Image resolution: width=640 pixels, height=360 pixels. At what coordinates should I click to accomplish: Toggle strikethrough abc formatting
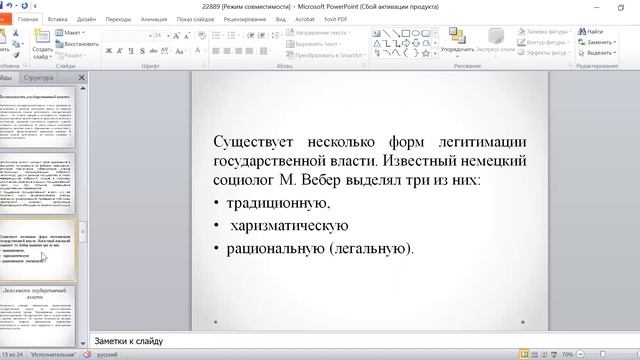pyautogui.click(x=153, y=51)
